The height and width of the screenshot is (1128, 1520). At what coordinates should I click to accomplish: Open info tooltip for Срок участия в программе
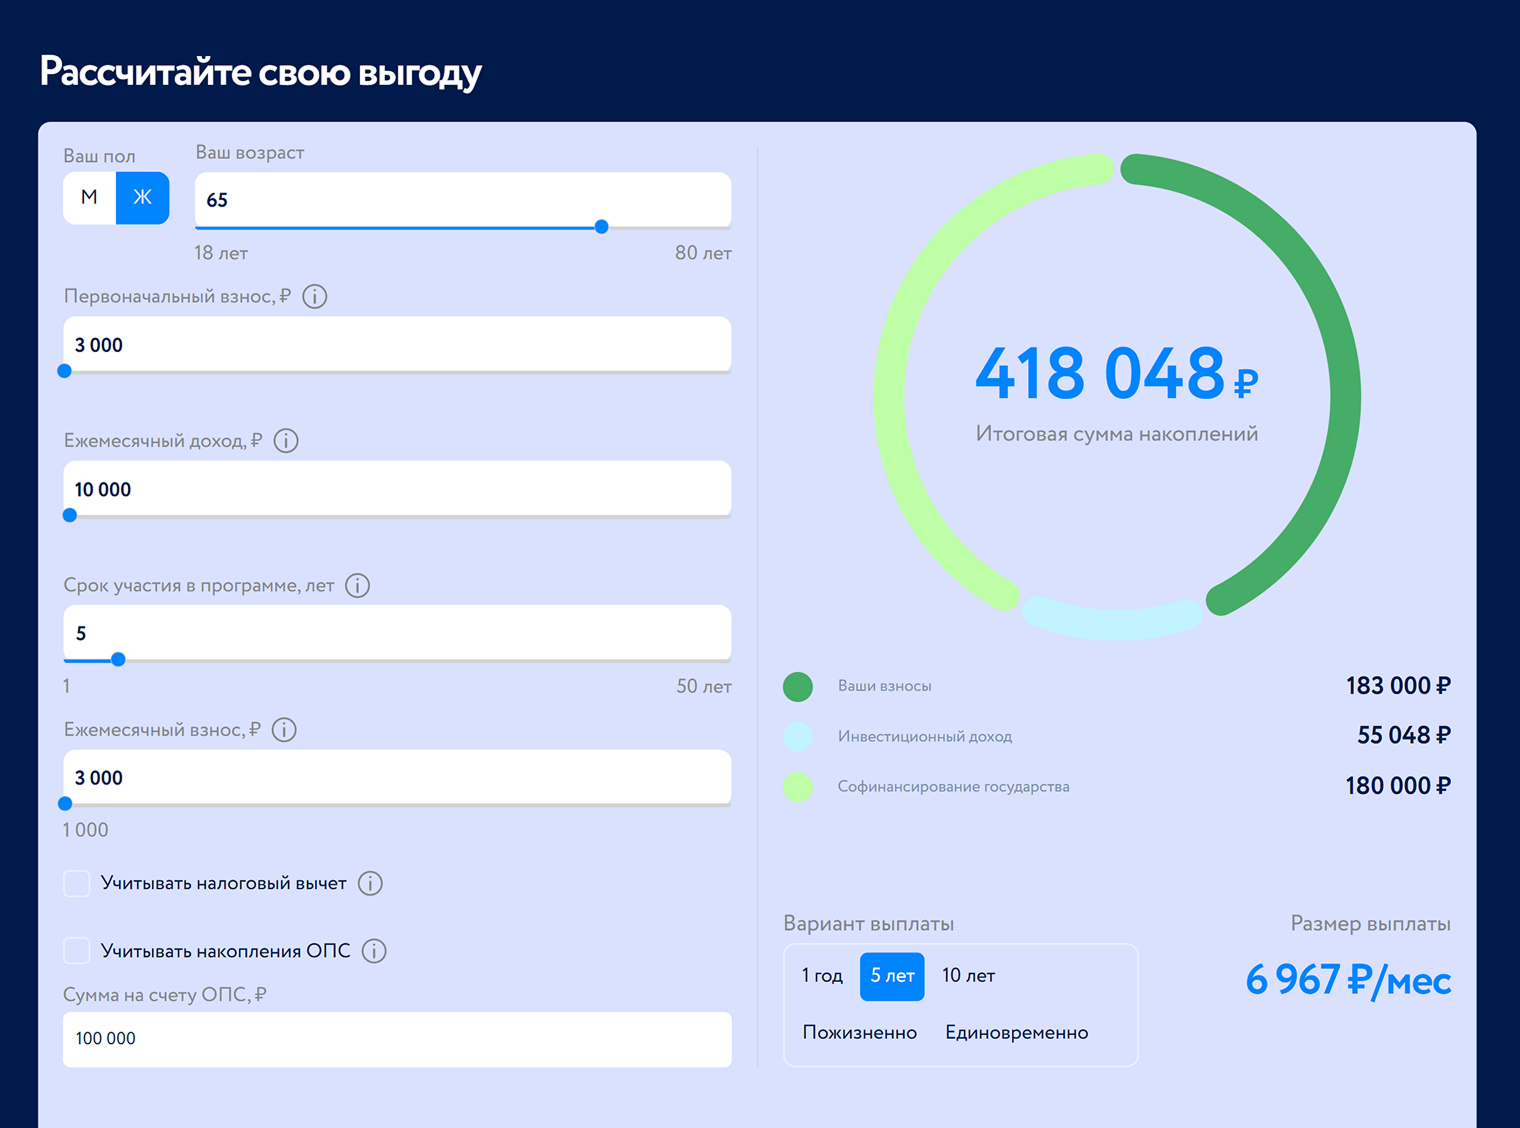coord(357,586)
